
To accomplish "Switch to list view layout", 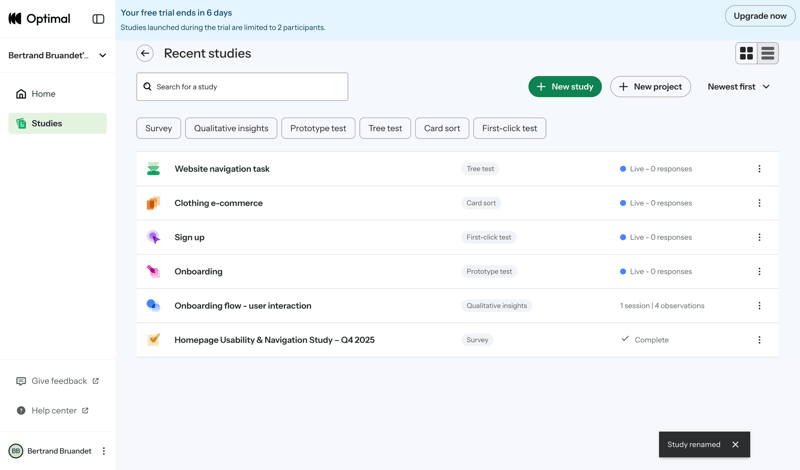I will 768,54.
